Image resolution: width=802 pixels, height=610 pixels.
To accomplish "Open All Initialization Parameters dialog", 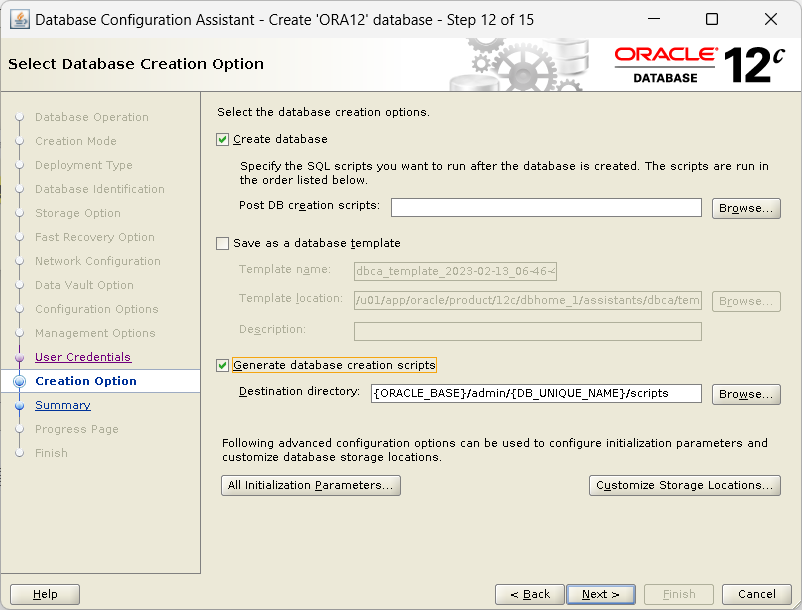I will pos(310,485).
